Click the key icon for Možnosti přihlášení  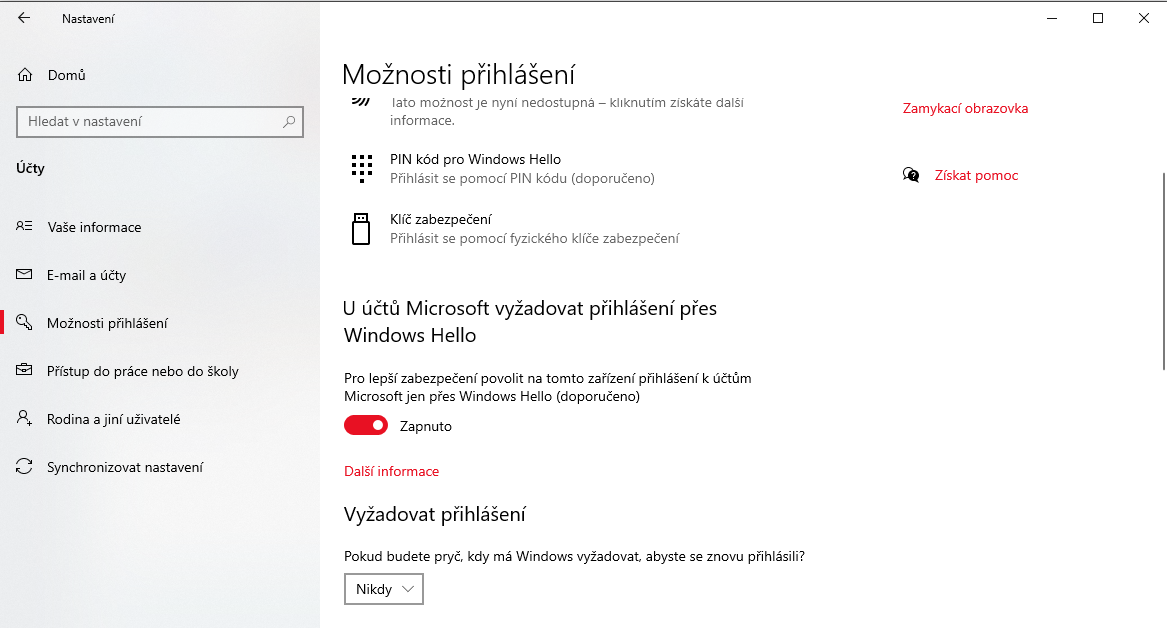[x=25, y=323]
